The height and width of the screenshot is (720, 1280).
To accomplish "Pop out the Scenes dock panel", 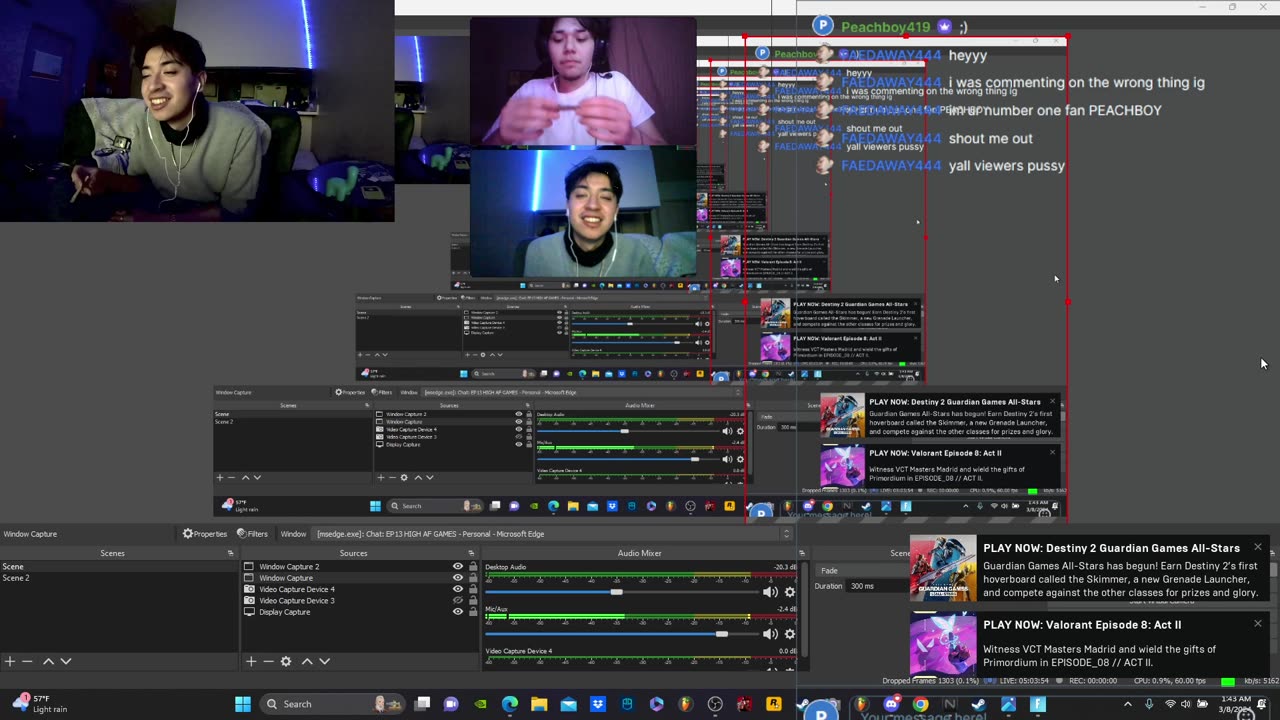I will click(x=230, y=553).
